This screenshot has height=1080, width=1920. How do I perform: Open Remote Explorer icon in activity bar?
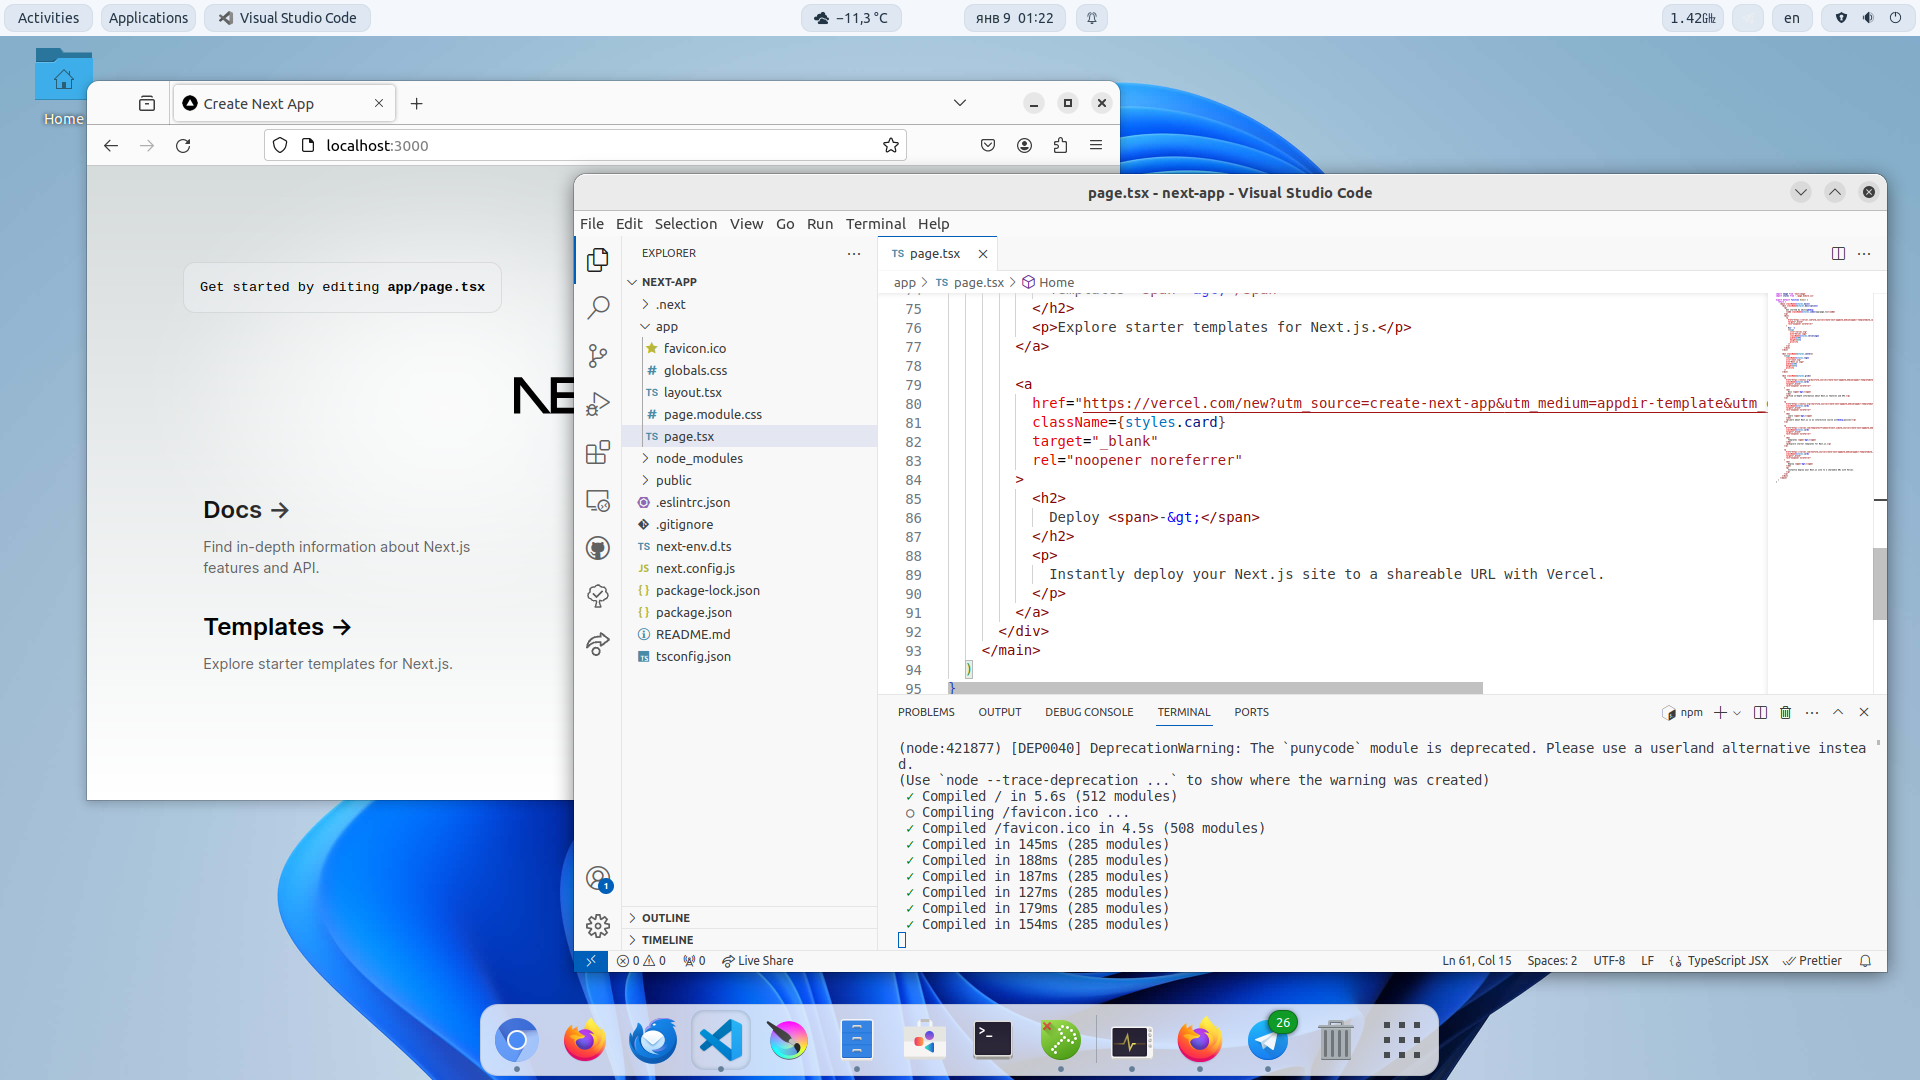click(598, 500)
